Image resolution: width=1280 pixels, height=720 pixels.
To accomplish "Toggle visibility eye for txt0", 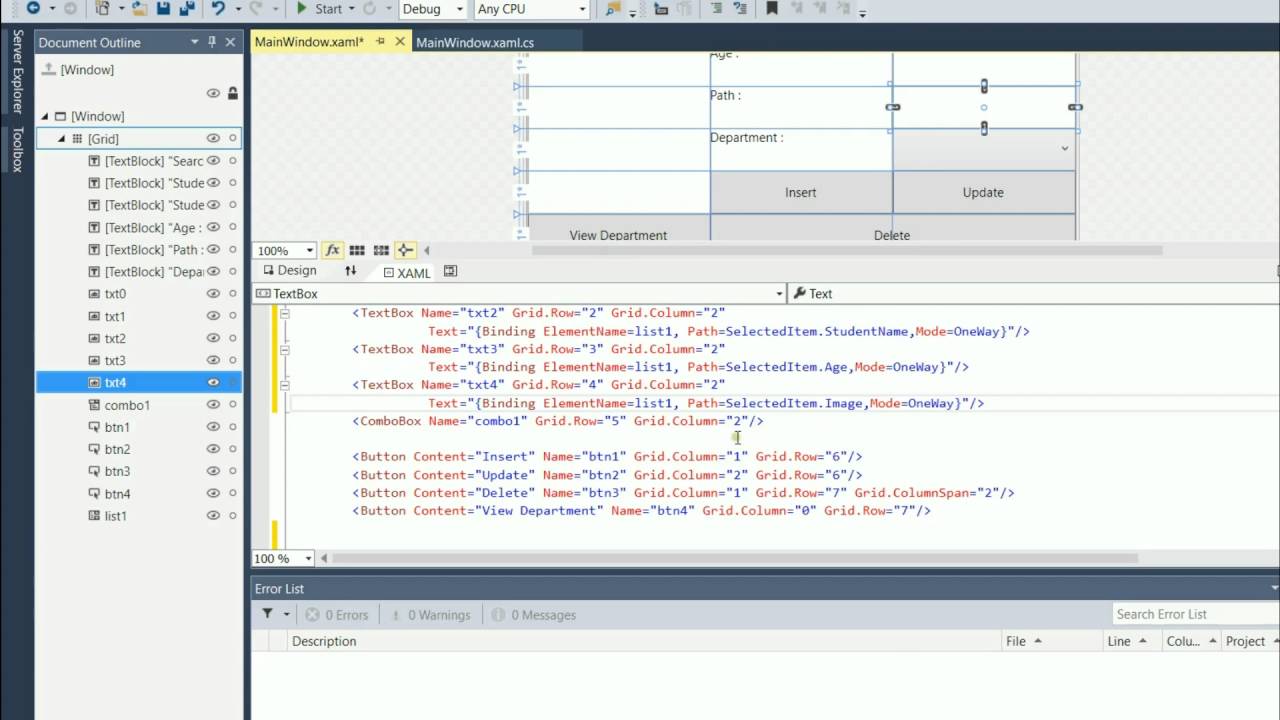I will (213, 294).
